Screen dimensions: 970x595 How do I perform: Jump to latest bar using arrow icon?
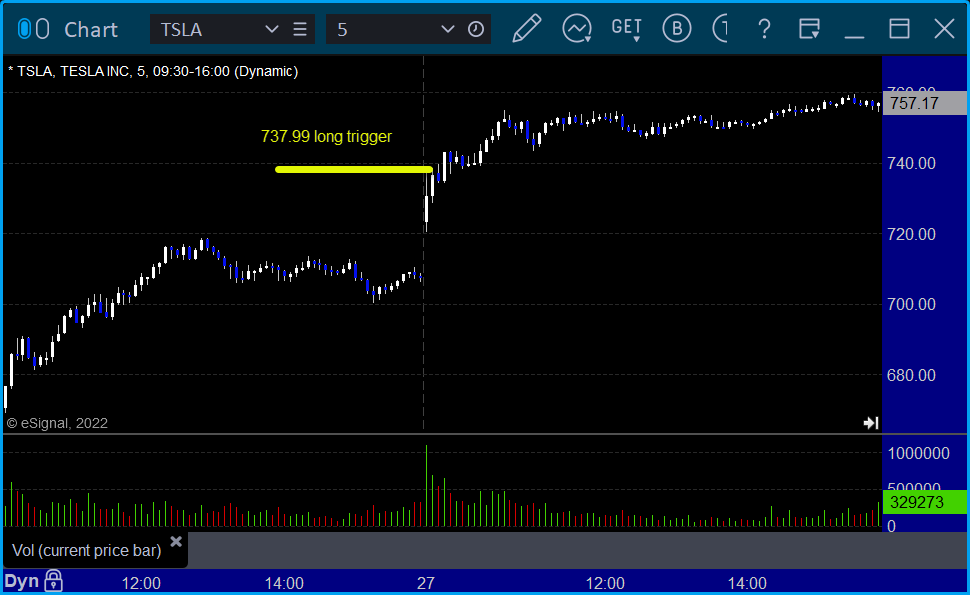click(x=871, y=423)
